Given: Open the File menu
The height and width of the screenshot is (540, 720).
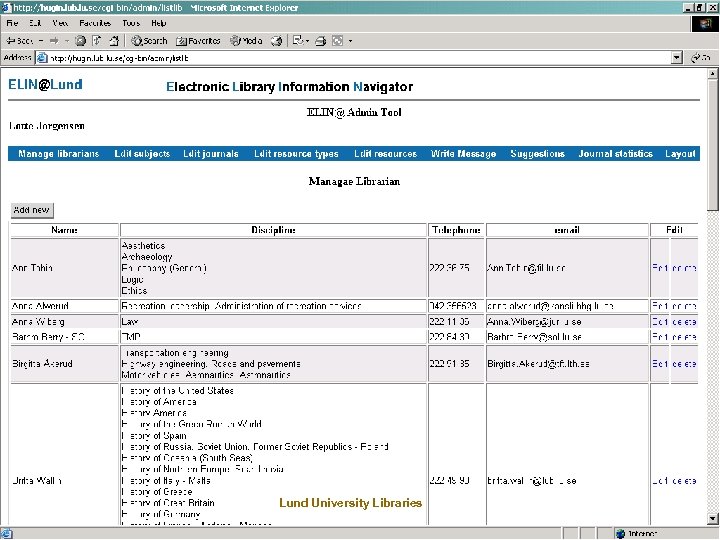Looking at the screenshot, I should coord(12,23).
